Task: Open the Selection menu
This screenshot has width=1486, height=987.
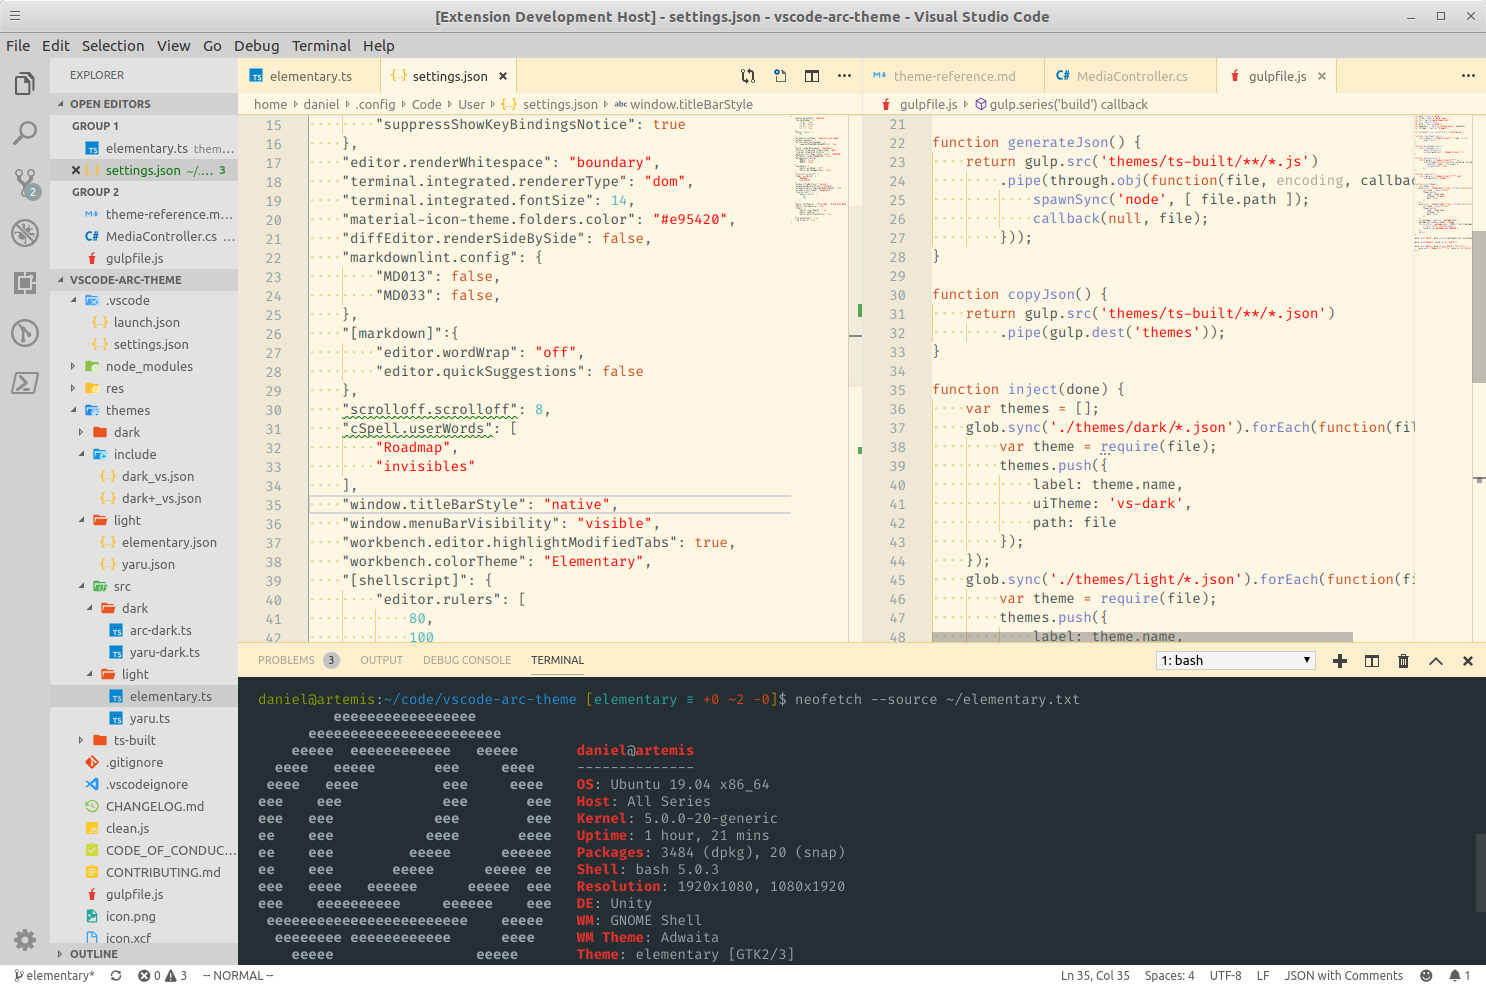Action: click(x=113, y=46)
